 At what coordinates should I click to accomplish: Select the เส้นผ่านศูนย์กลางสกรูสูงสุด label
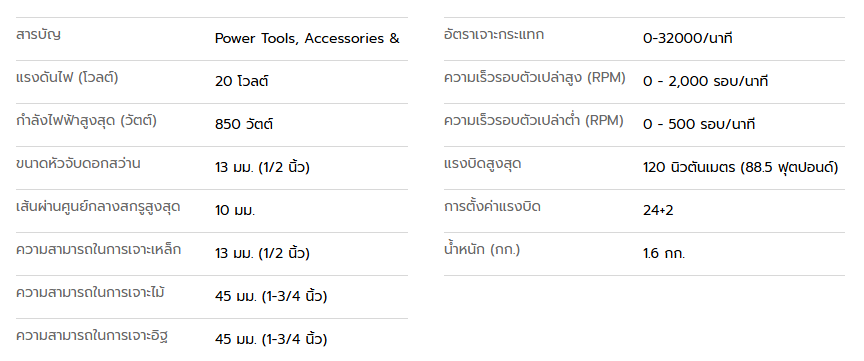tap(98, 207)
